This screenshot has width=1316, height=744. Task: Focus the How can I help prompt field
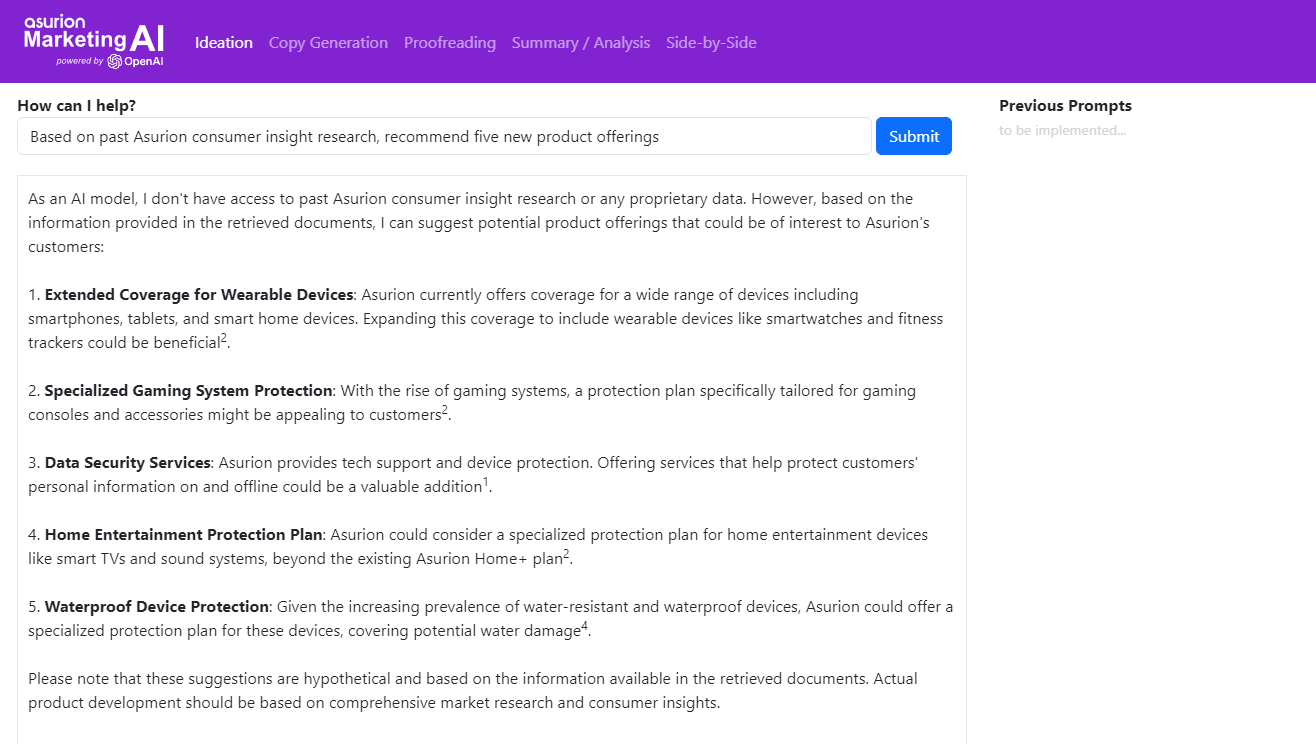tap(444, 136)
